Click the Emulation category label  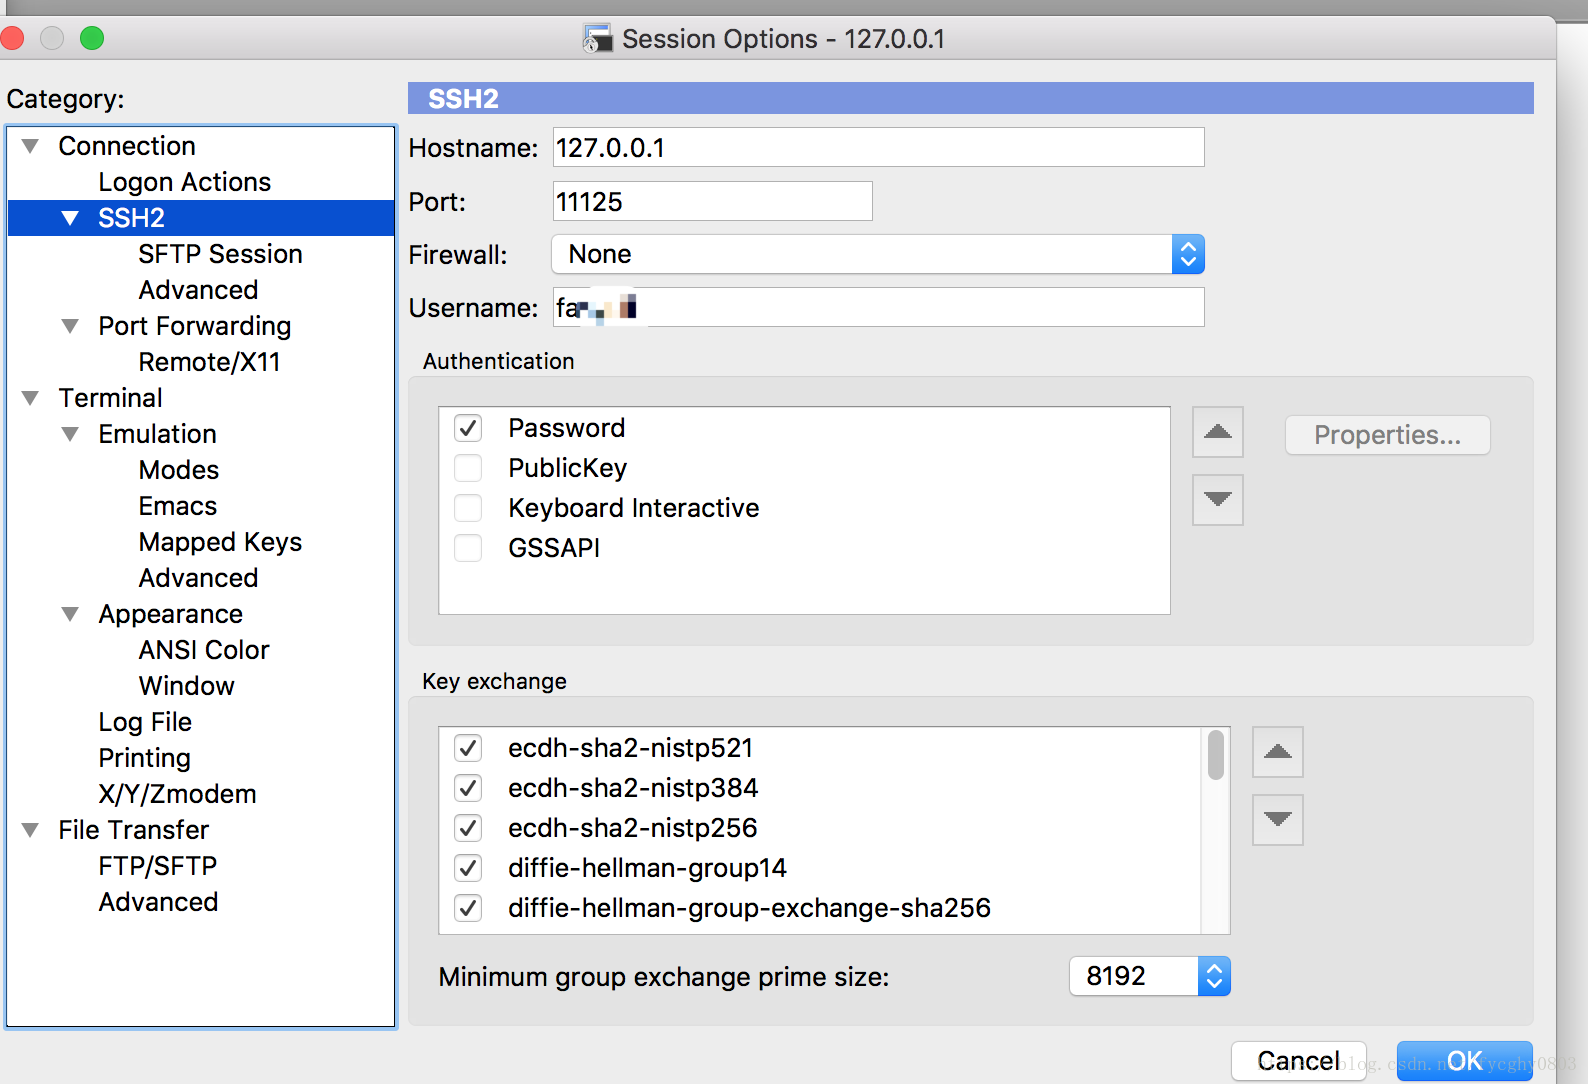(158, 434)
